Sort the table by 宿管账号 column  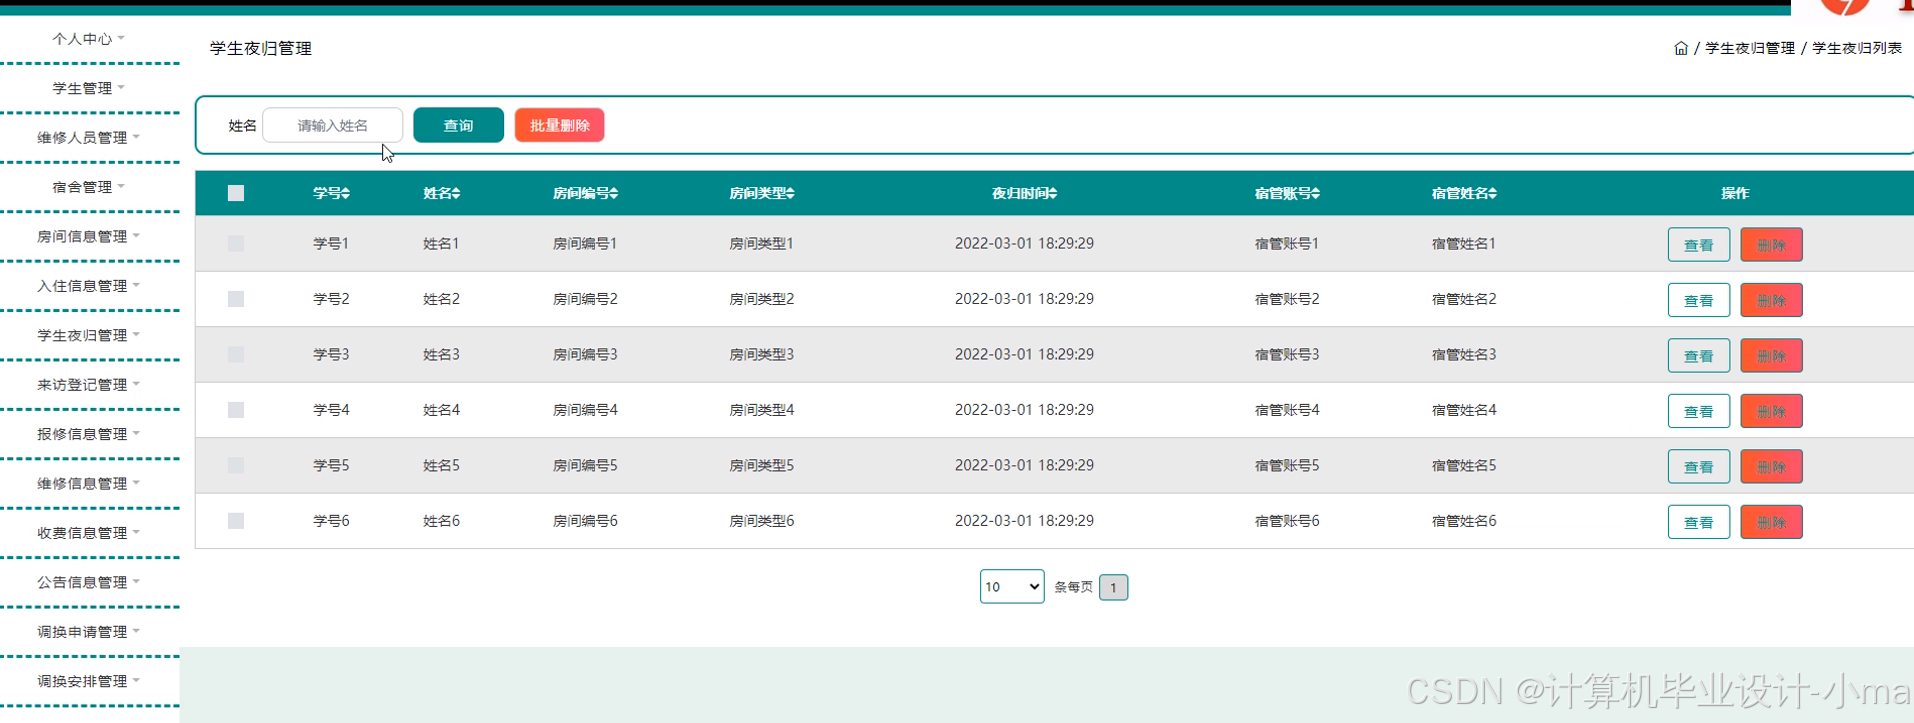click(1287, 193)
